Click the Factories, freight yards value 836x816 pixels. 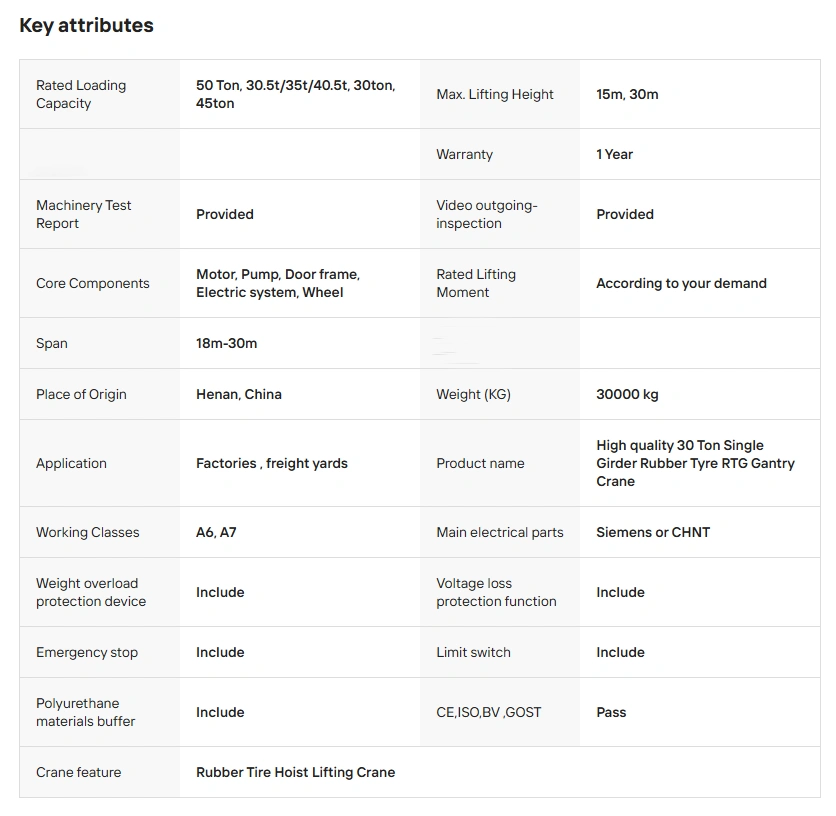pyautogui.click(x=271, y=463)
